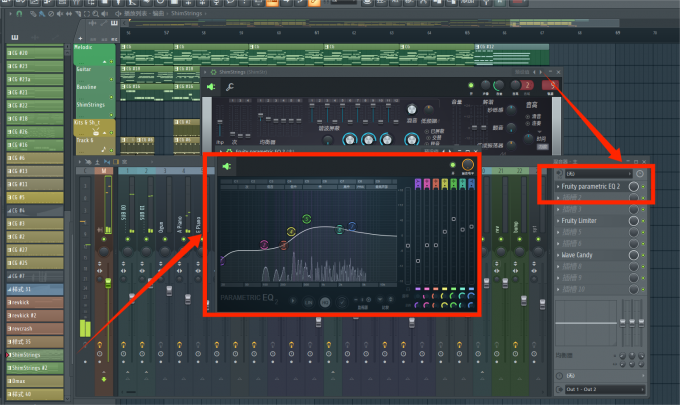This screenshot has width=680, height=405.
Task: Expand the Fruity Limiter slot arrow menu
Action: coord(558,220)
